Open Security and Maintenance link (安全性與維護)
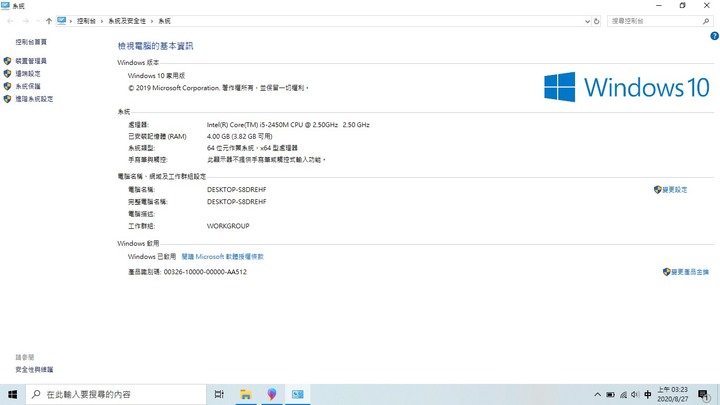The width and height of the screenshot is (720, 405). [34, 370]
